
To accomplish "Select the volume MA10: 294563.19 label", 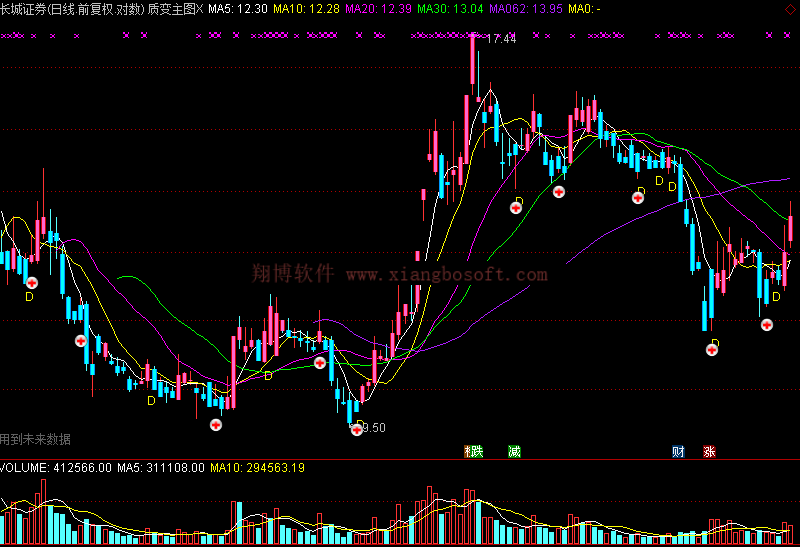I will (257, 467).
